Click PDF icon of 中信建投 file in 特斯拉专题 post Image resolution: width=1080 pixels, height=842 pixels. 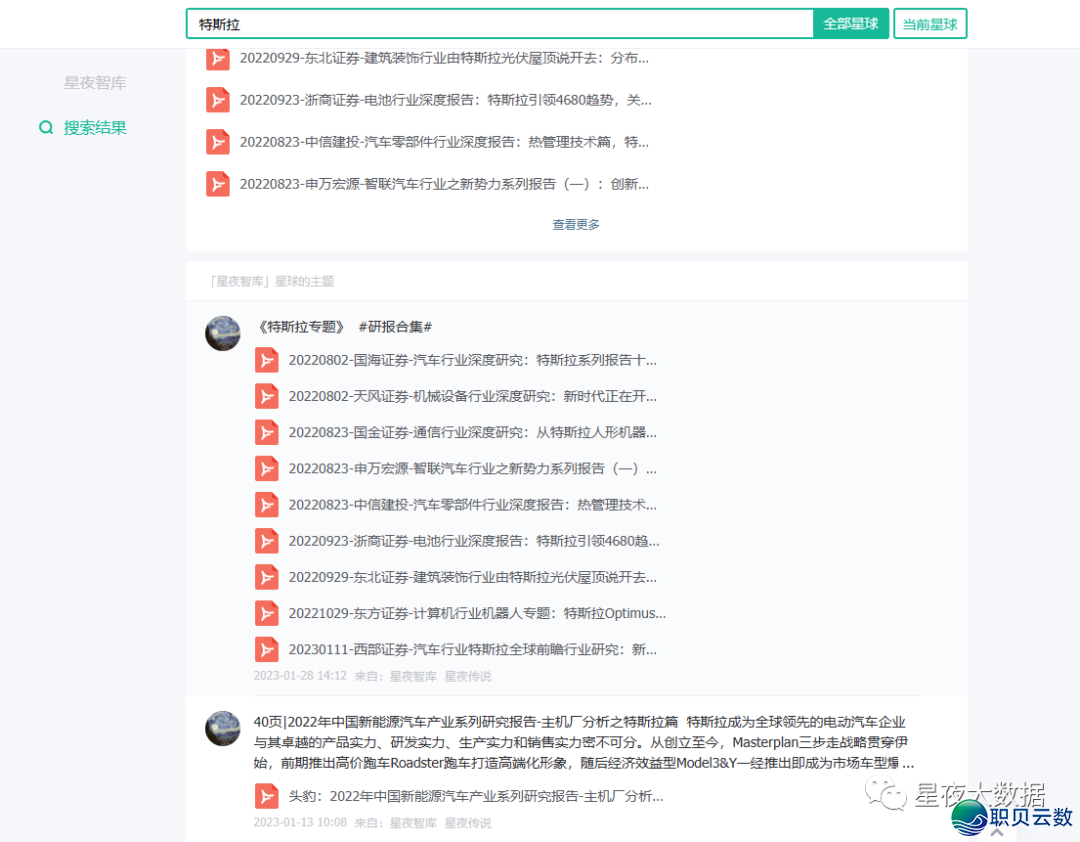(267, 505)
